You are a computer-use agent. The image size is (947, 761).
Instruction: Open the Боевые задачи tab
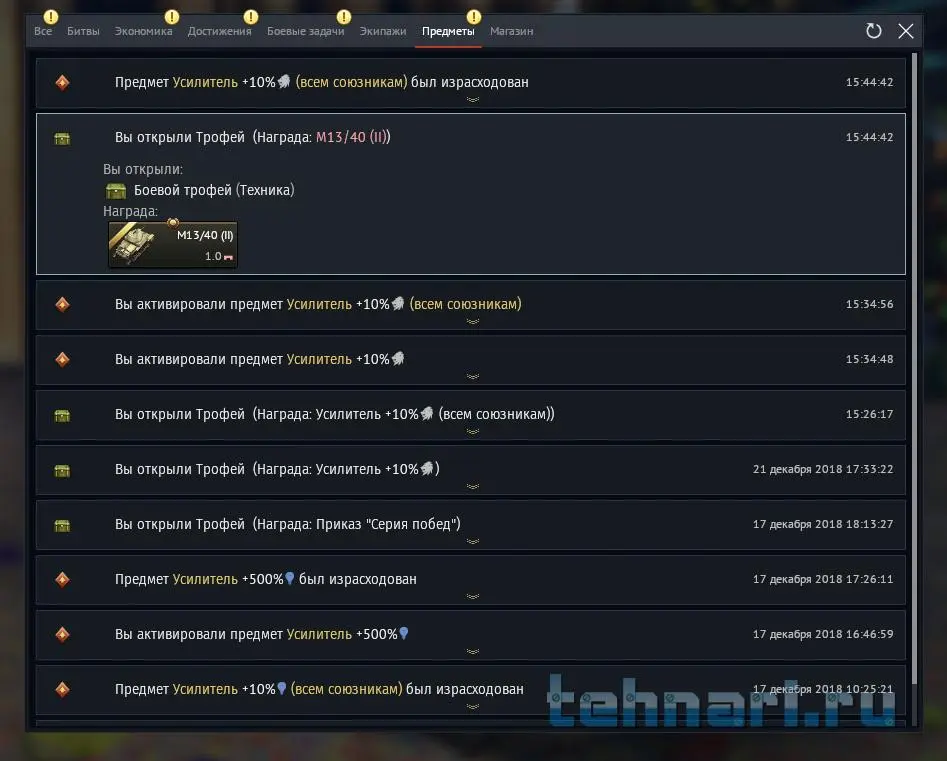(x=306, y=31)
